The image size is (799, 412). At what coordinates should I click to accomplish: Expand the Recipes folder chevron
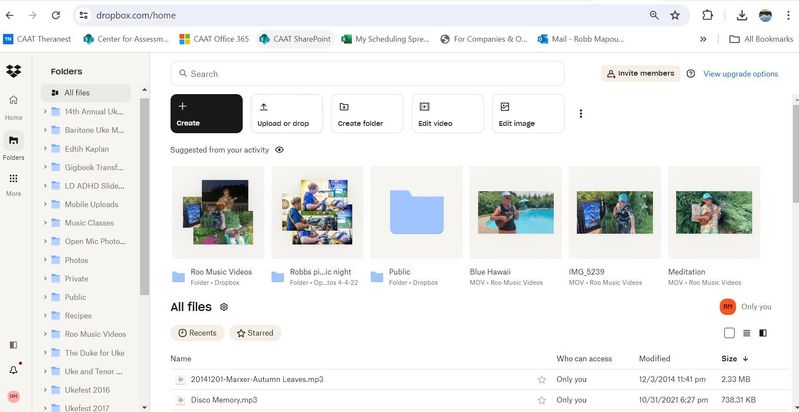[46, 315]
